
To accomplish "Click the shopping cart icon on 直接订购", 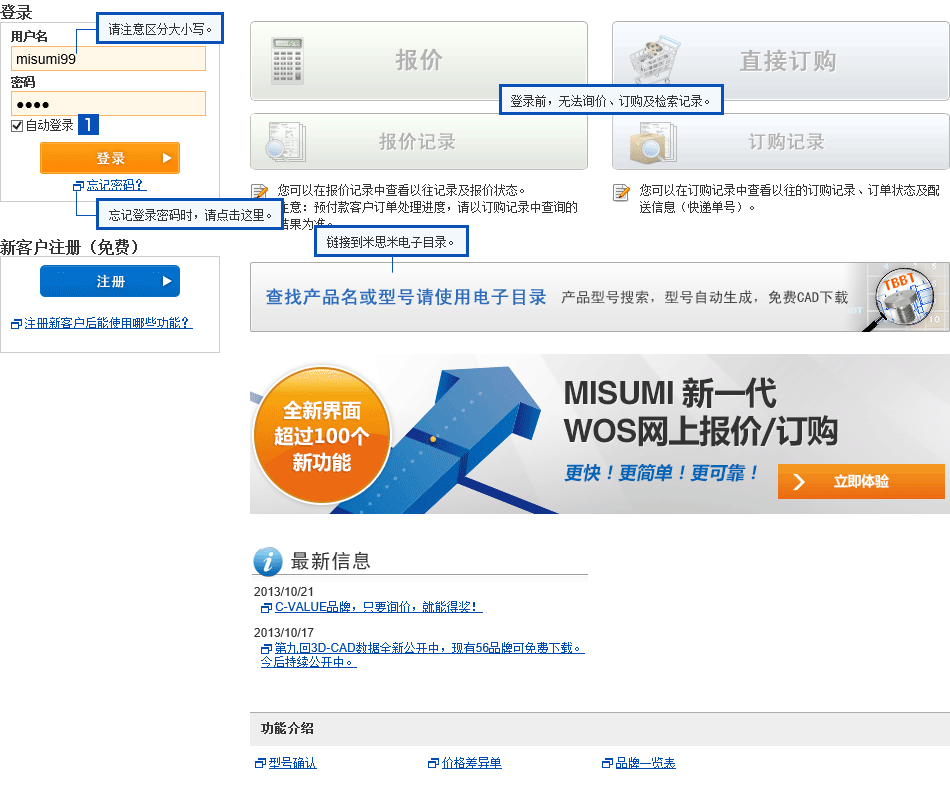I will click(654, 59).
